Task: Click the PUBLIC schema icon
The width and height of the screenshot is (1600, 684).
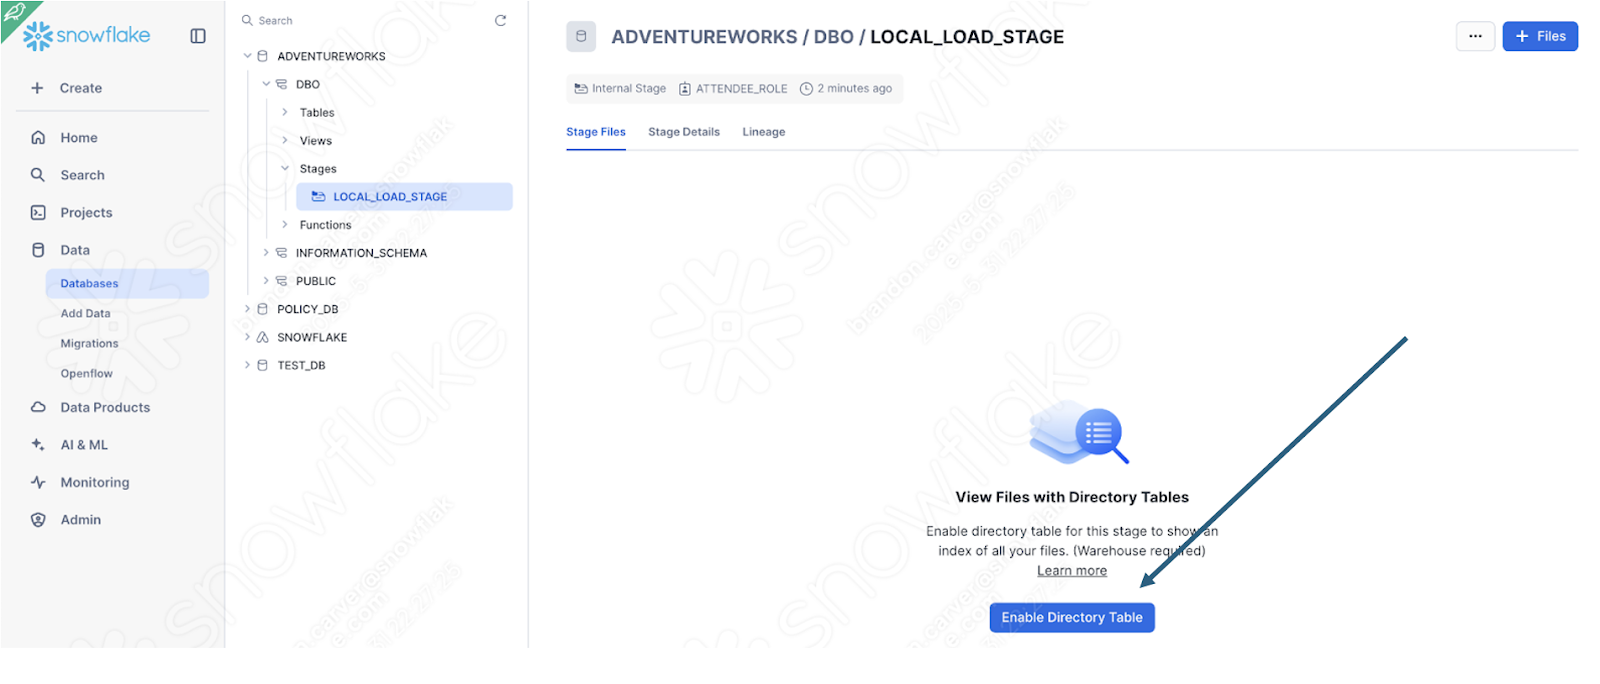Action: (282, 281)
